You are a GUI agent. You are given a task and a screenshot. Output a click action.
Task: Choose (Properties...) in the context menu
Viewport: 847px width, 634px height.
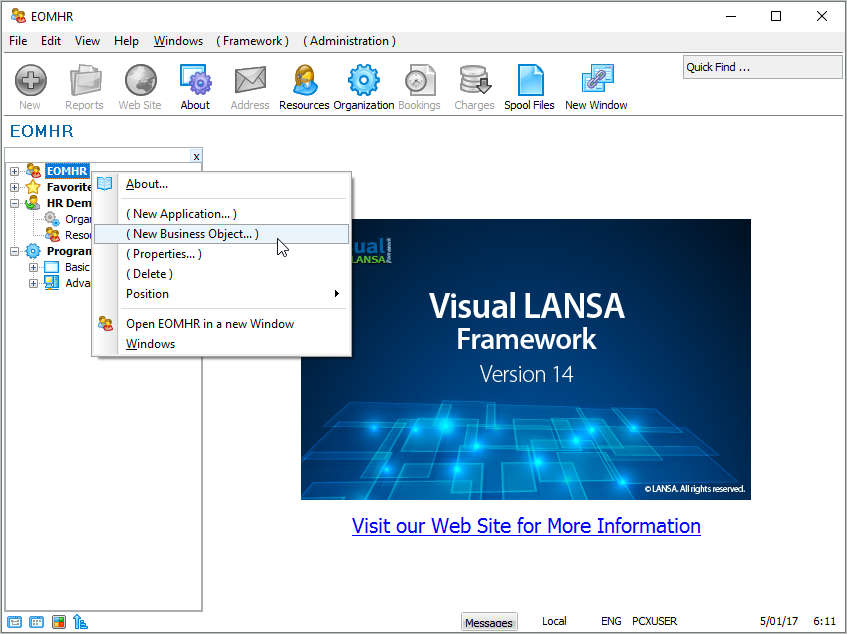(221, 254)
